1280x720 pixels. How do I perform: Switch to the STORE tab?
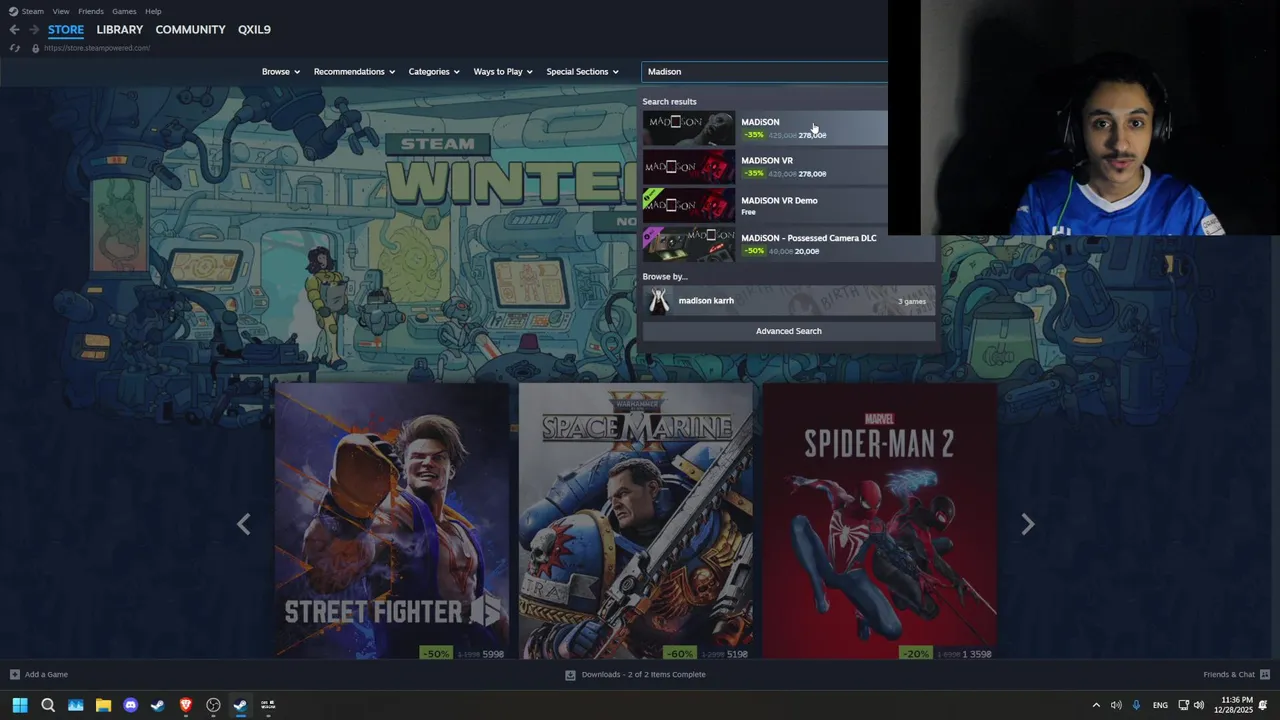pyautogui.click(x=66, y=29)
